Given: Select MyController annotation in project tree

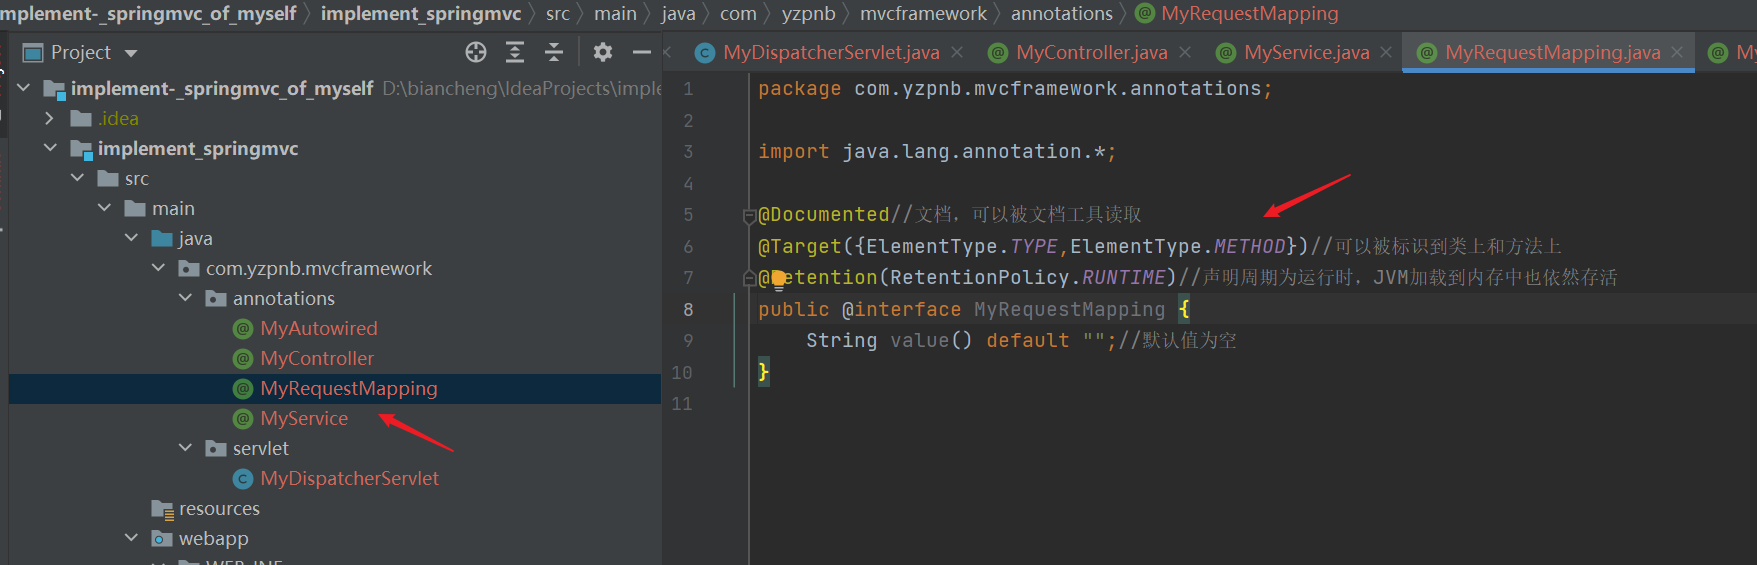Looking at the screenshot, I should [x=317, y=358].
